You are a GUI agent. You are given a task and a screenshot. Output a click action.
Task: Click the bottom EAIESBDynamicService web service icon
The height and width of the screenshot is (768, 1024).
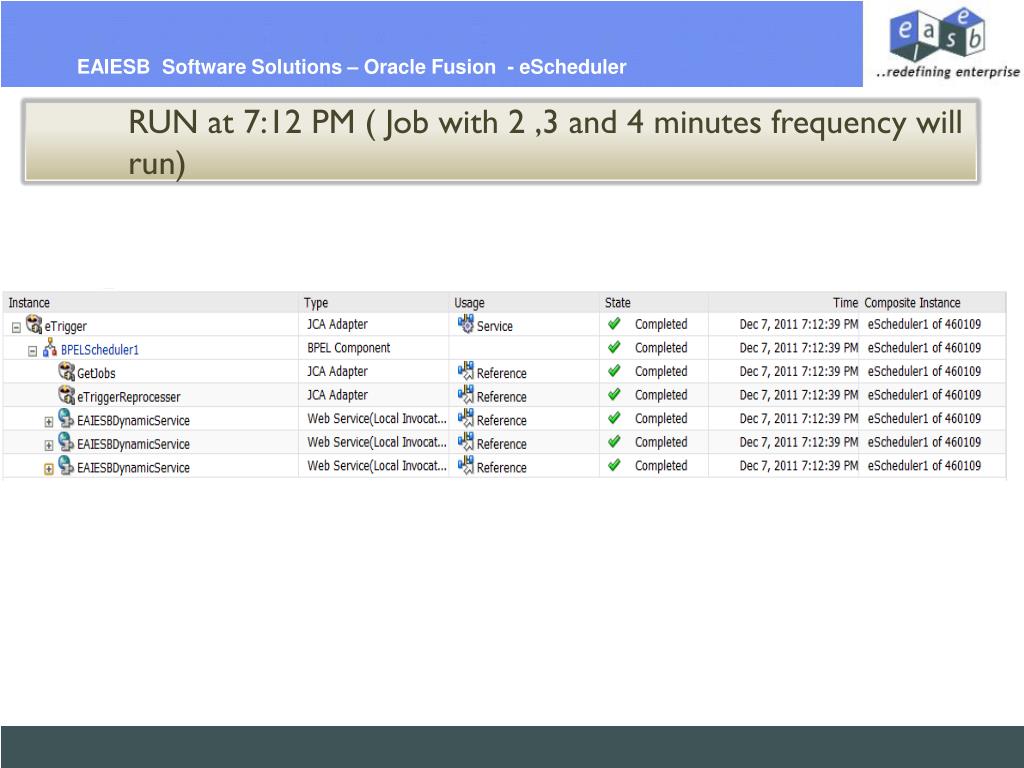click(x=66, y=465)
